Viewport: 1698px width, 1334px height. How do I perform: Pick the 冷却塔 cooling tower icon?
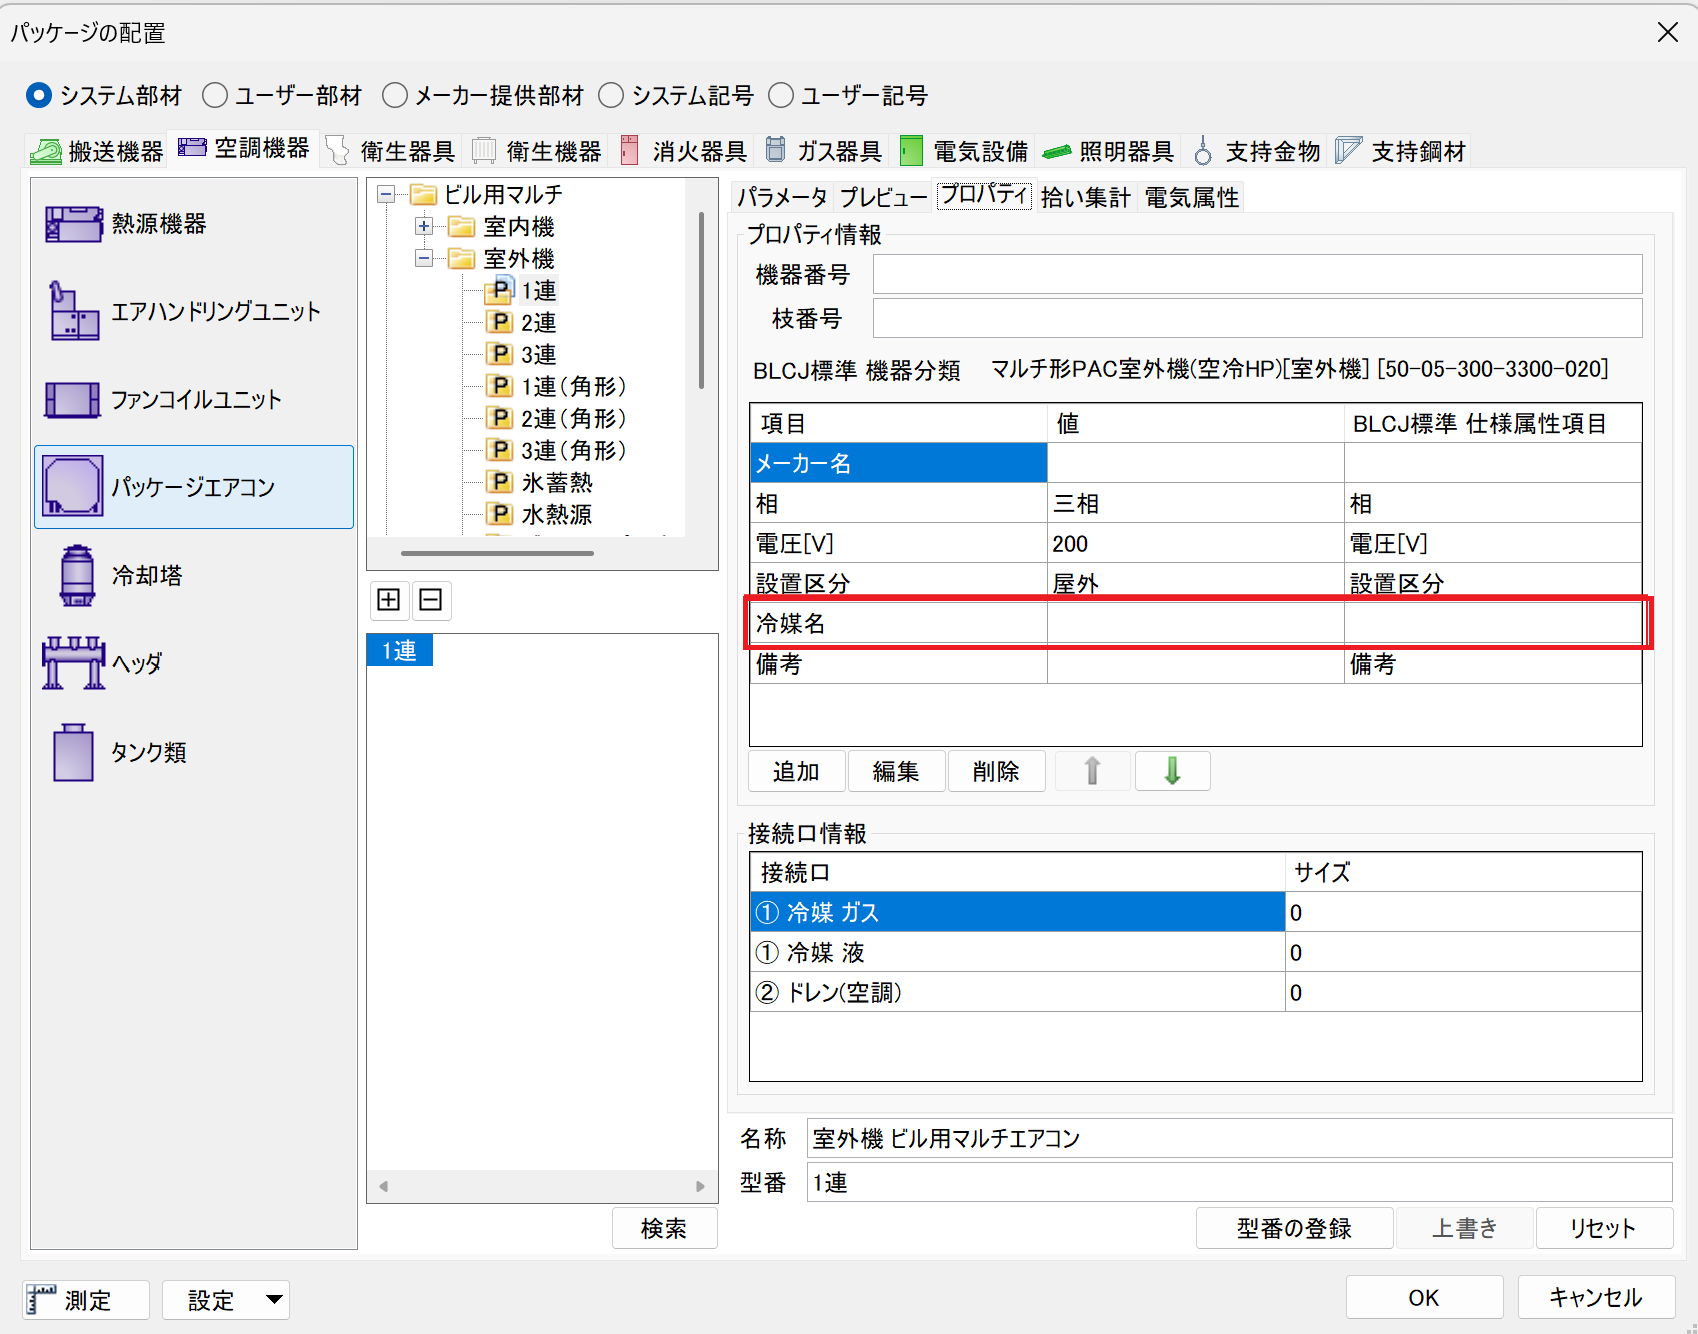(77, 575)
